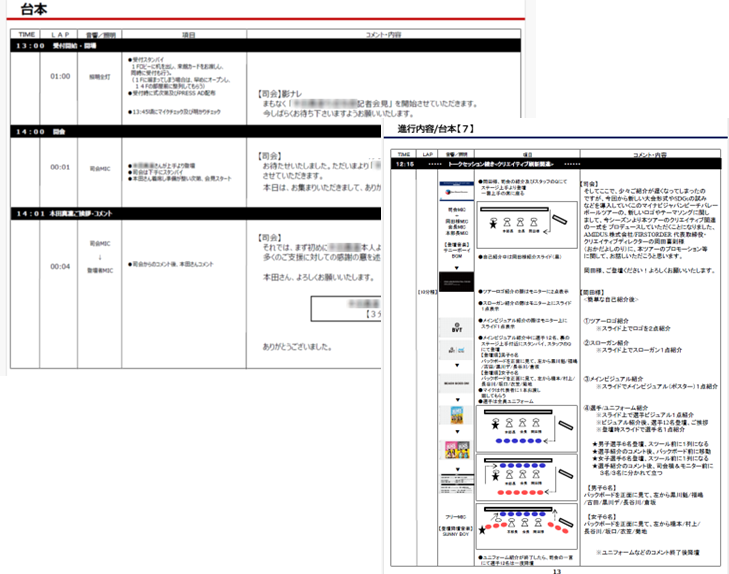Click 本田さん、よろしくお願いいたします line
Image resolution: width=729 pixels, height=574 pixels.
click(x=319, y=277)
